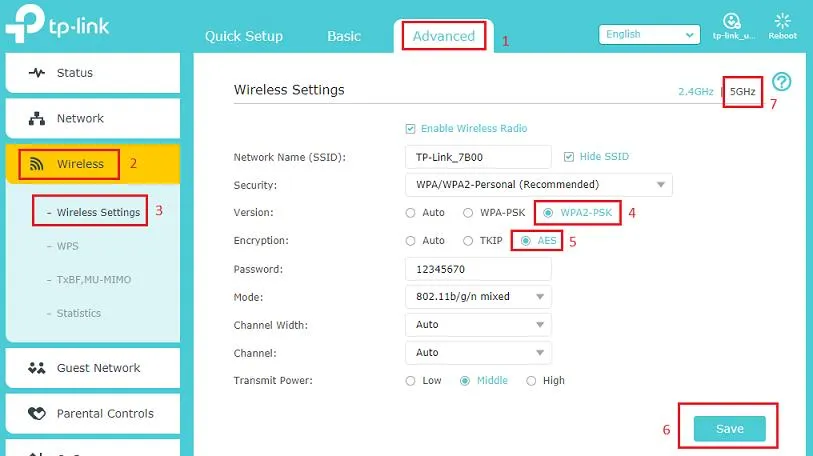Select AES encryption

click(x=526, y=241)
